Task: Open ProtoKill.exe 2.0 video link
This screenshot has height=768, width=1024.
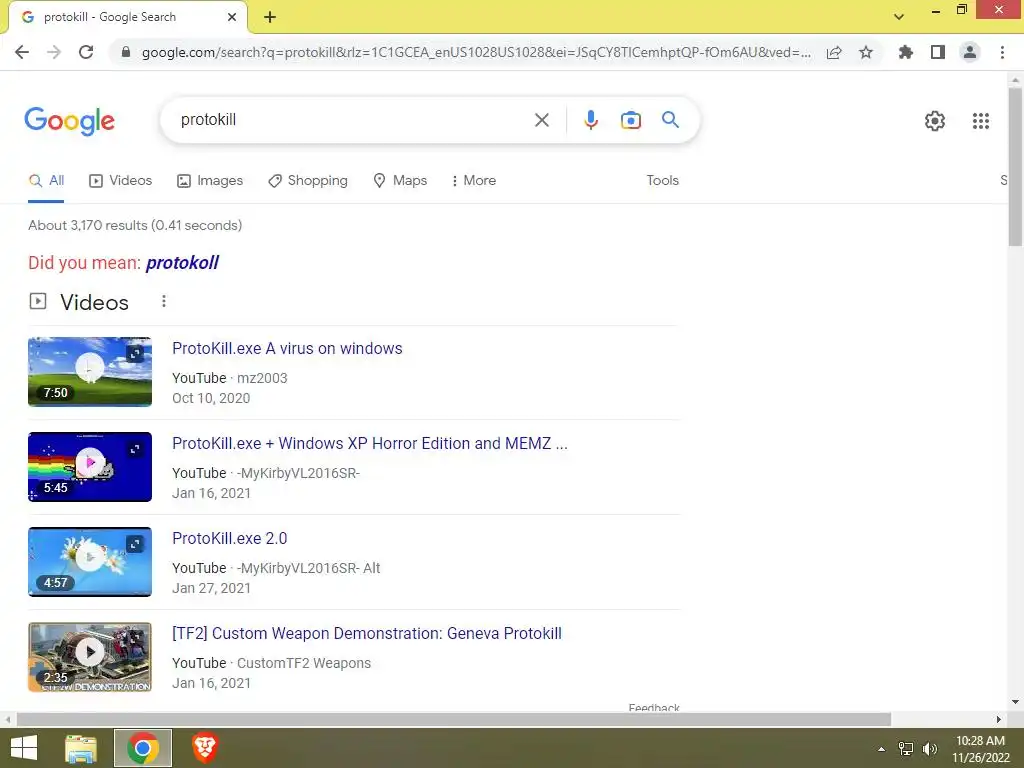Action: pos(230,539)
